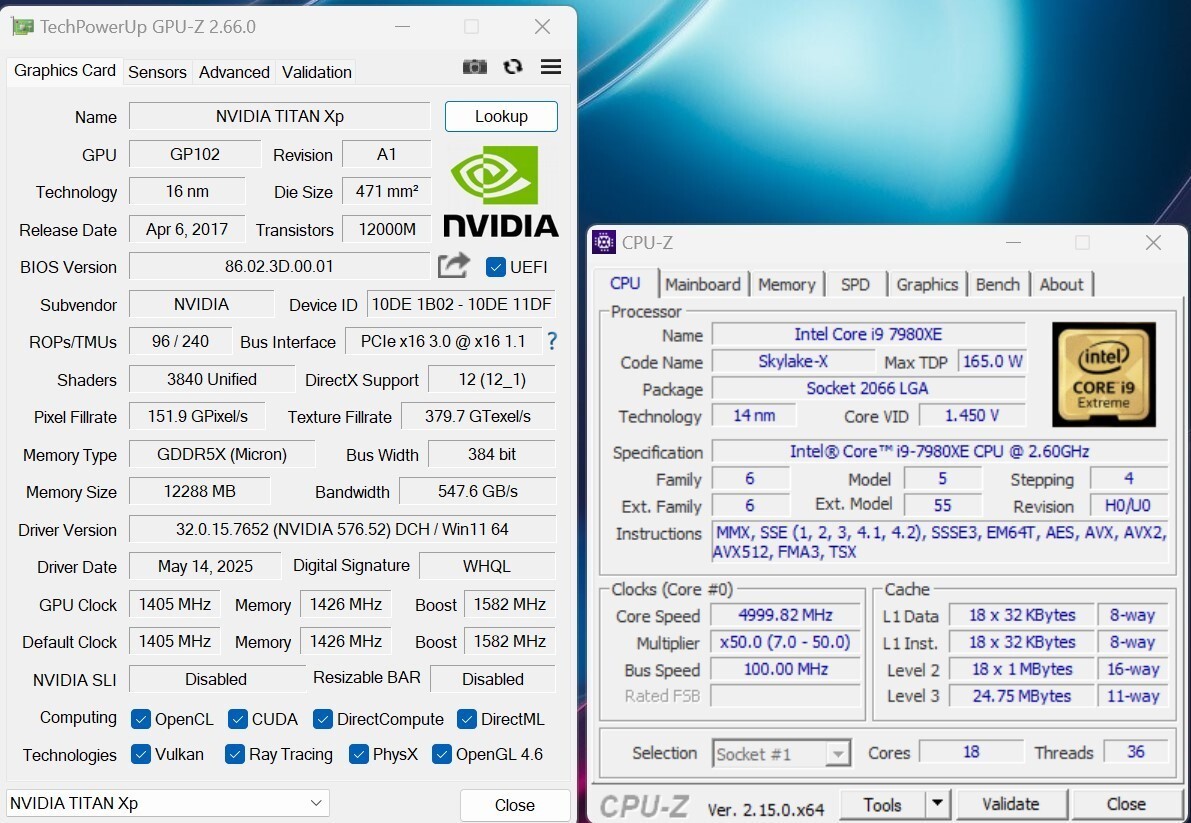Click the GPU-Z refresh icon

513,67
